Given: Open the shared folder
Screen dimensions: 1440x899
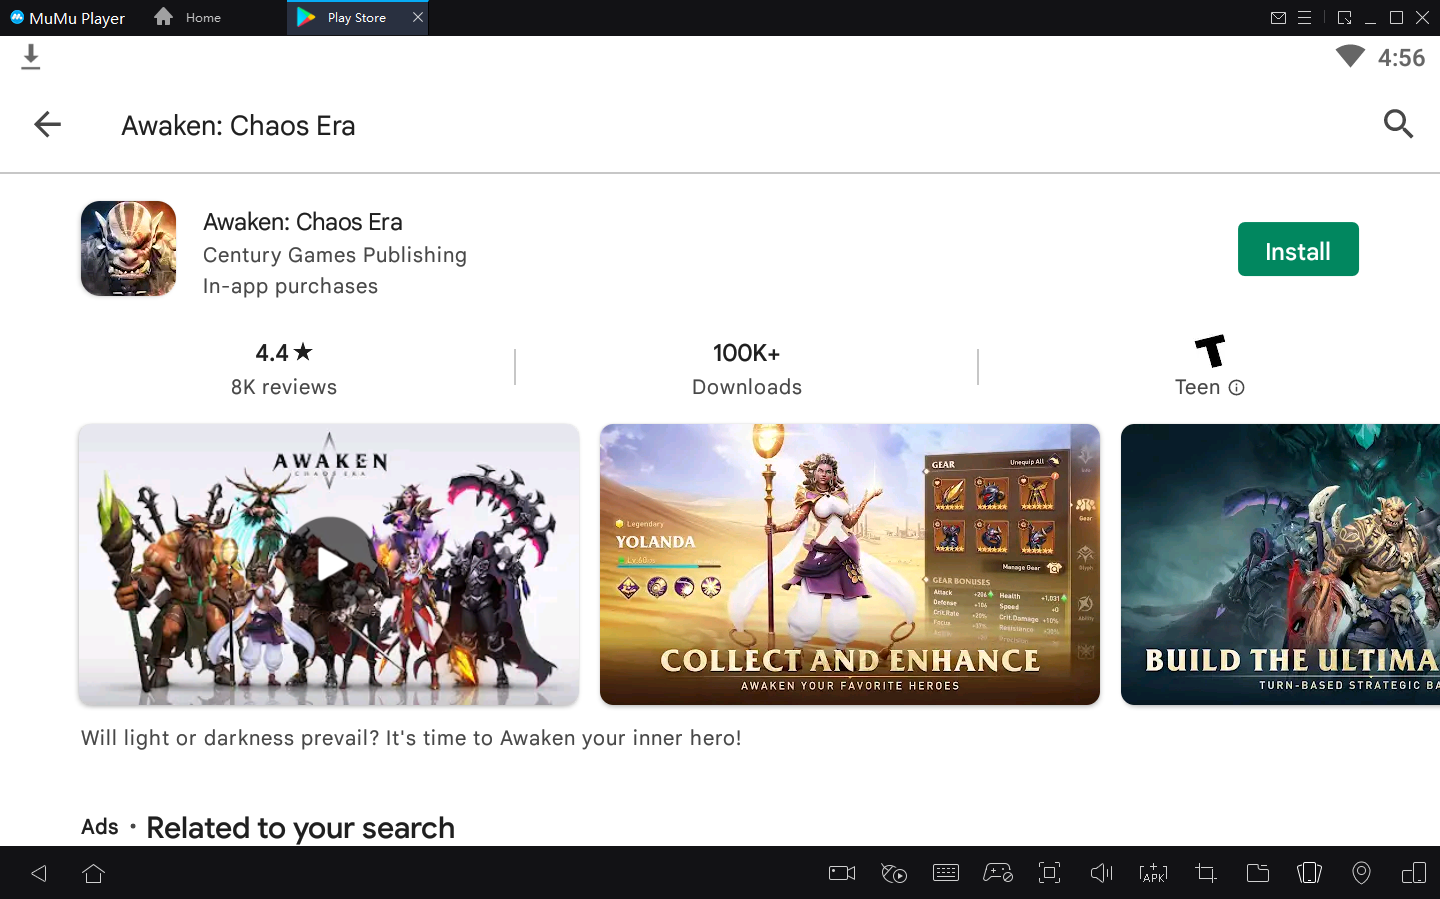Looking at the screenshot, I should [x=1258, y=873].
